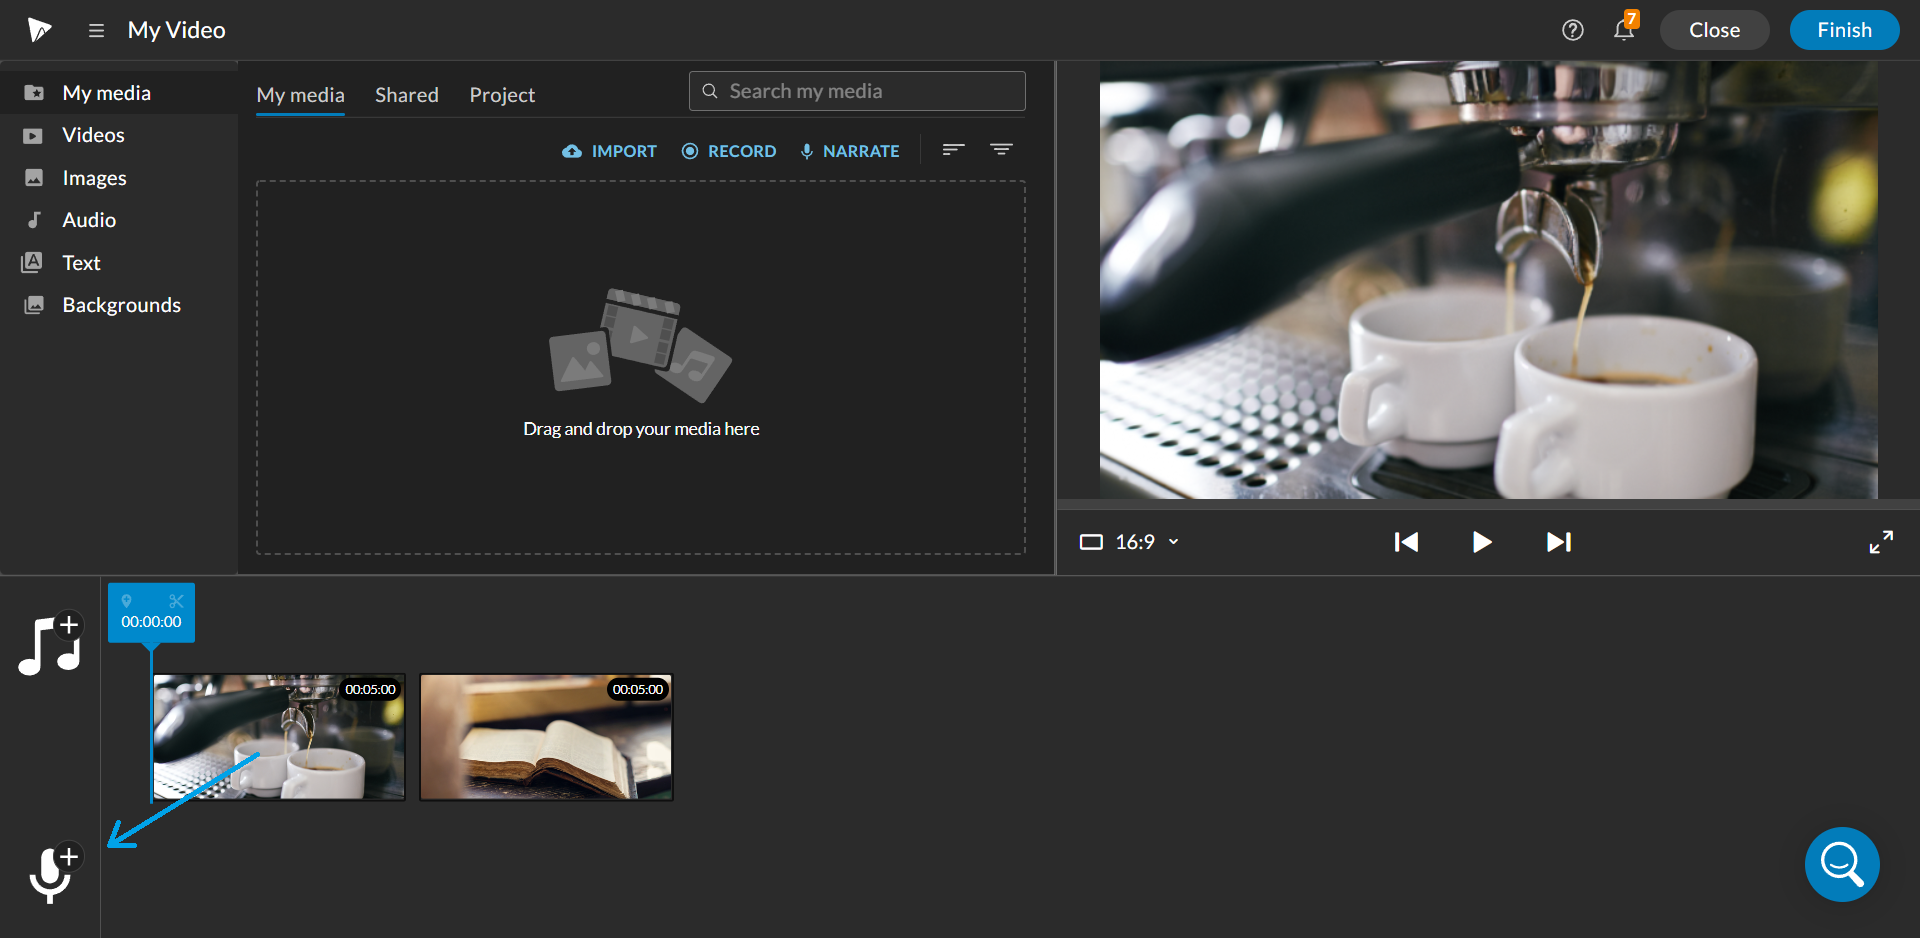Toggle fullscreen preview mode

(x=1881, y=541)
